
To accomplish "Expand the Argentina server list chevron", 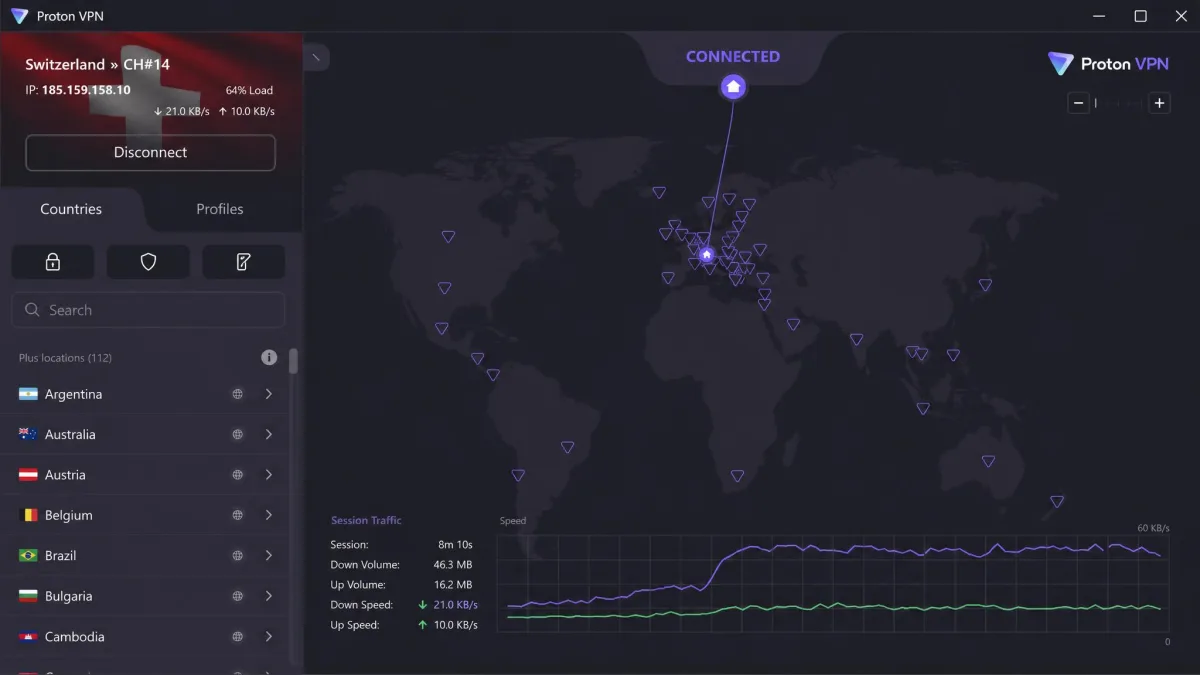I will [x=269, y=394].
